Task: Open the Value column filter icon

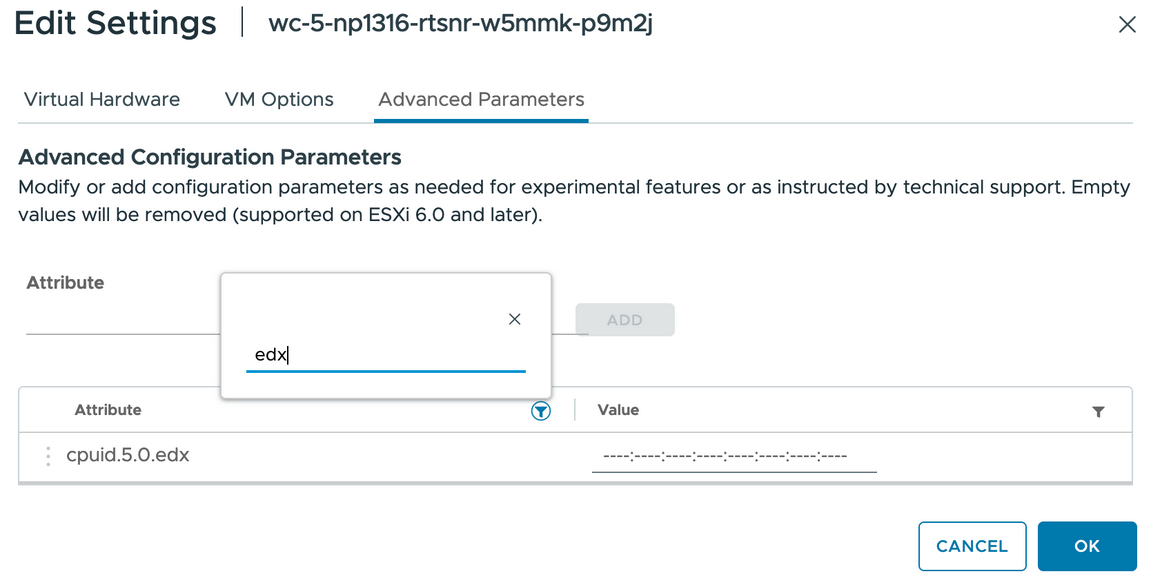Action: (1098, 411)
